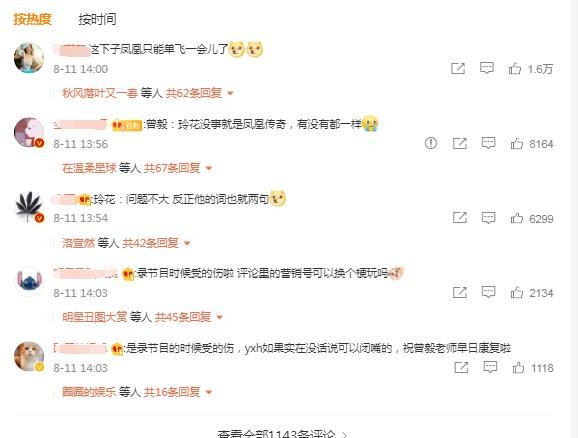Image resolution: width=578 pixels, height=438 pixels.
Task: Expand the 共67条回复 replies
Action: click(x=178, y=168)
